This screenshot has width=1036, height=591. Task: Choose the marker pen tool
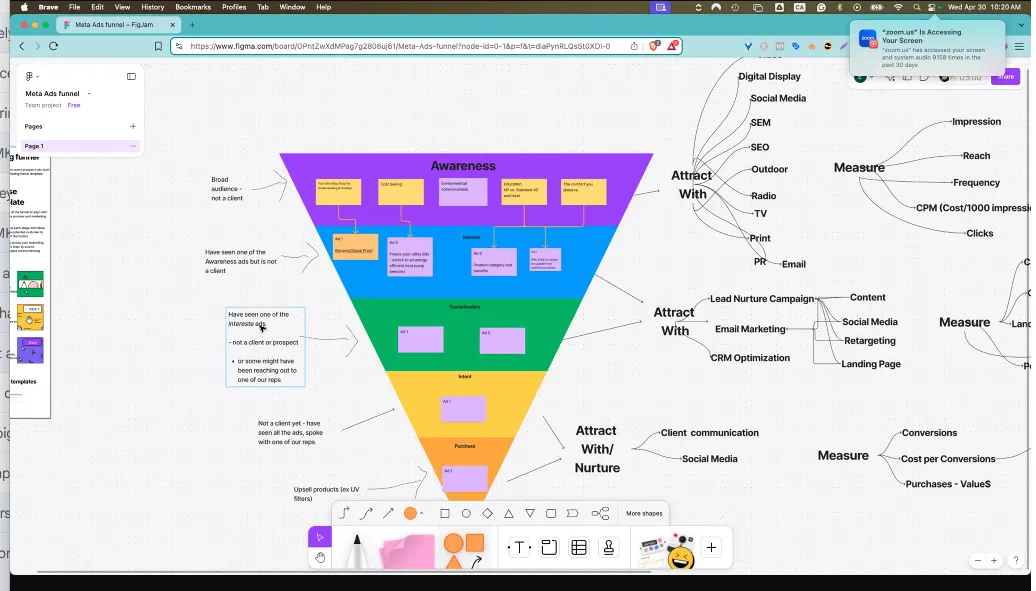357,550
